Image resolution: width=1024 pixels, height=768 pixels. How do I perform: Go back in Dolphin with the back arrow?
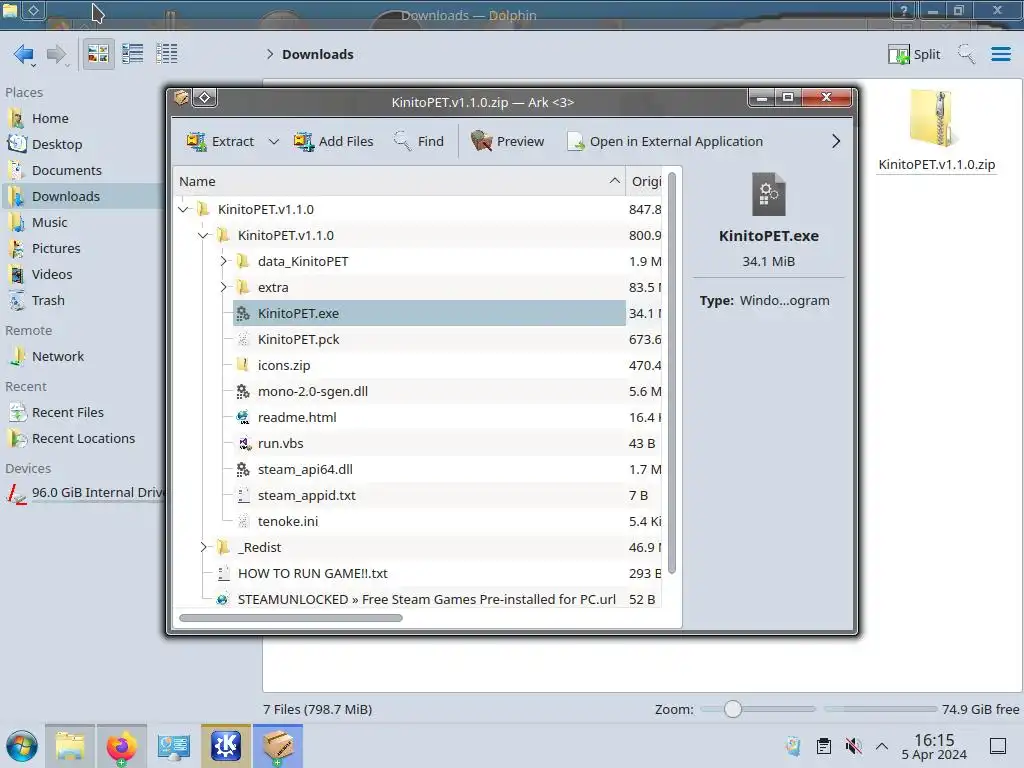[24, 54]
